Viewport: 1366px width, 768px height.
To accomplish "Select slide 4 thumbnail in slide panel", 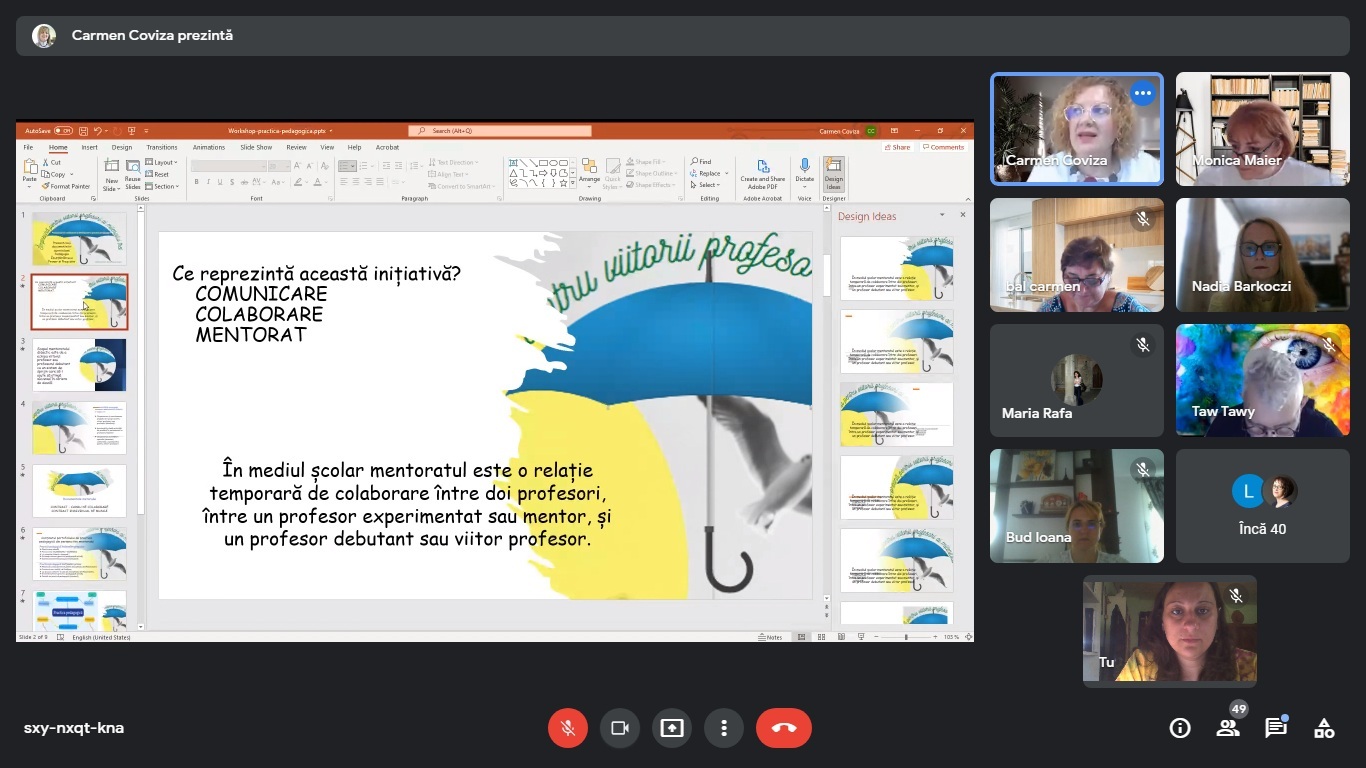I will tap(79, 428).
